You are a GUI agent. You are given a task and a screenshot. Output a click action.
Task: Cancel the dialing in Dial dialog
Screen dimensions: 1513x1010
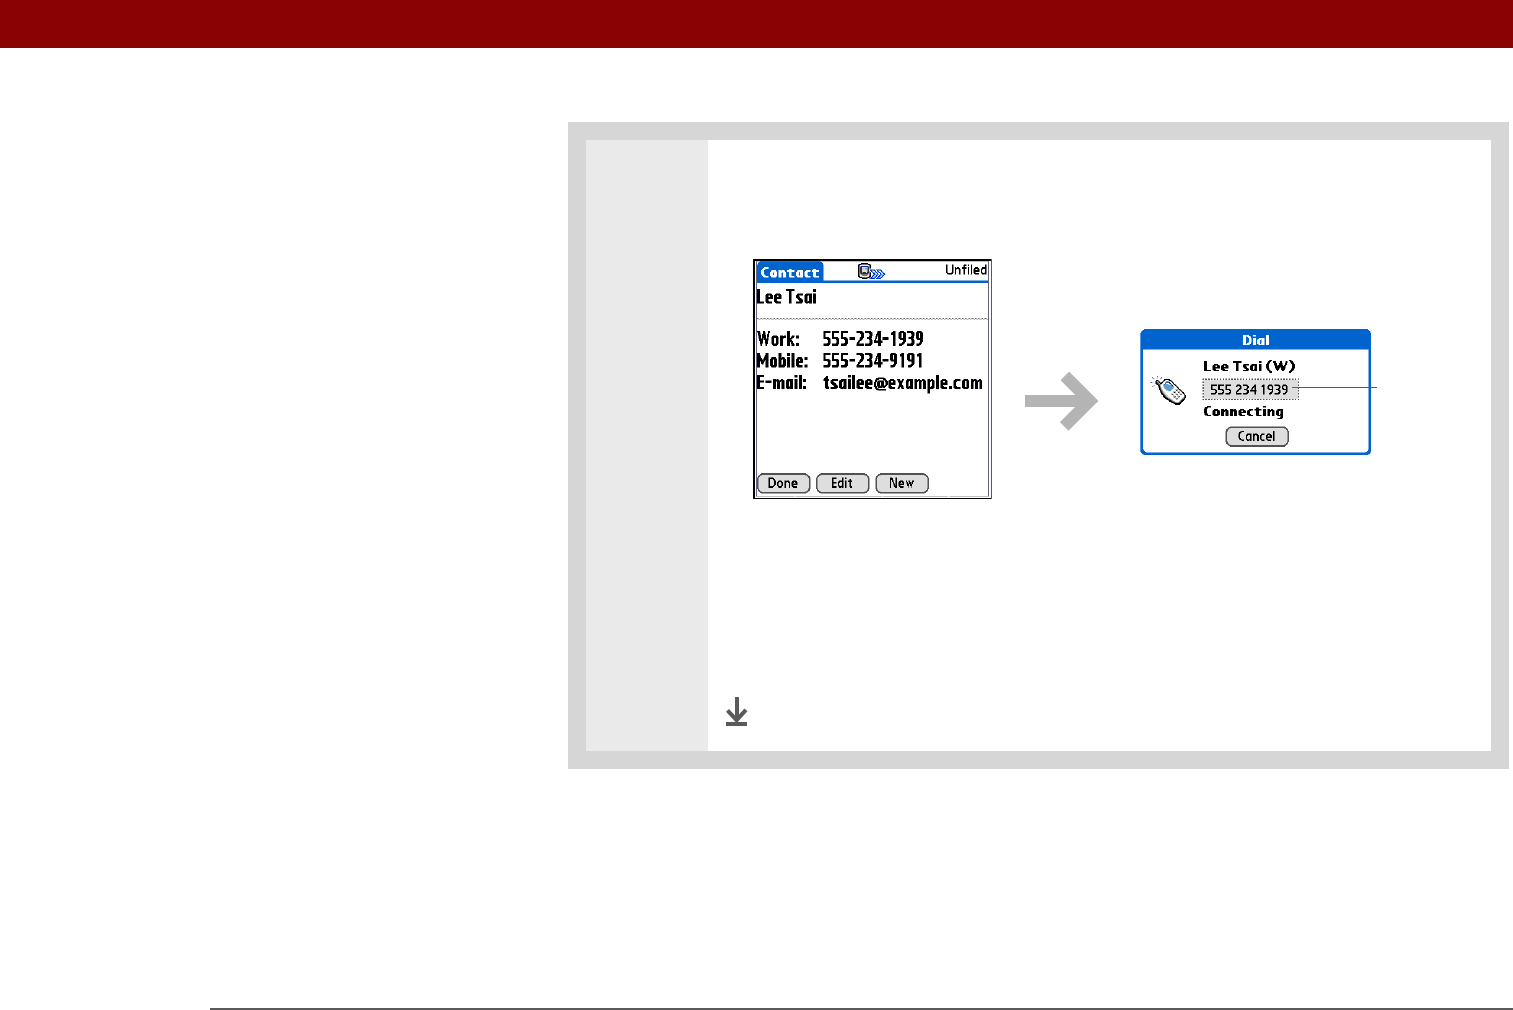(x=1257, y=436)
